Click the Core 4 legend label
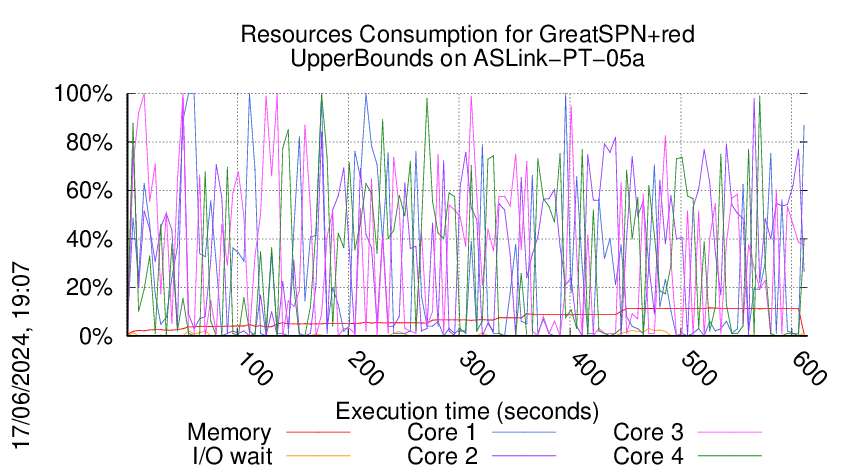This screenshot has width=850, height=475. coord(648,456)
